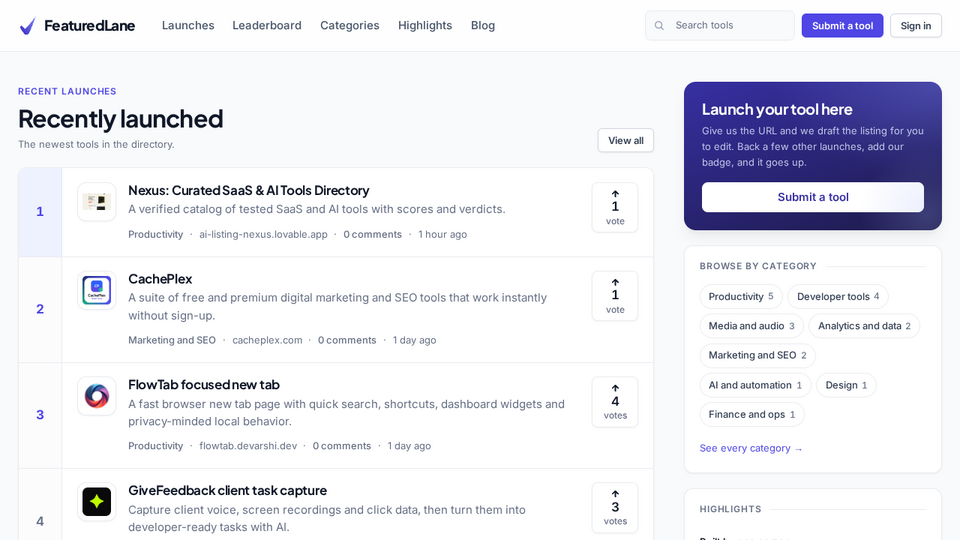Image resolution: width=960 pixels, height=540 pixels.
Task: Open the GiveFeedback star logo icon
Action: (x=97, y=501)
